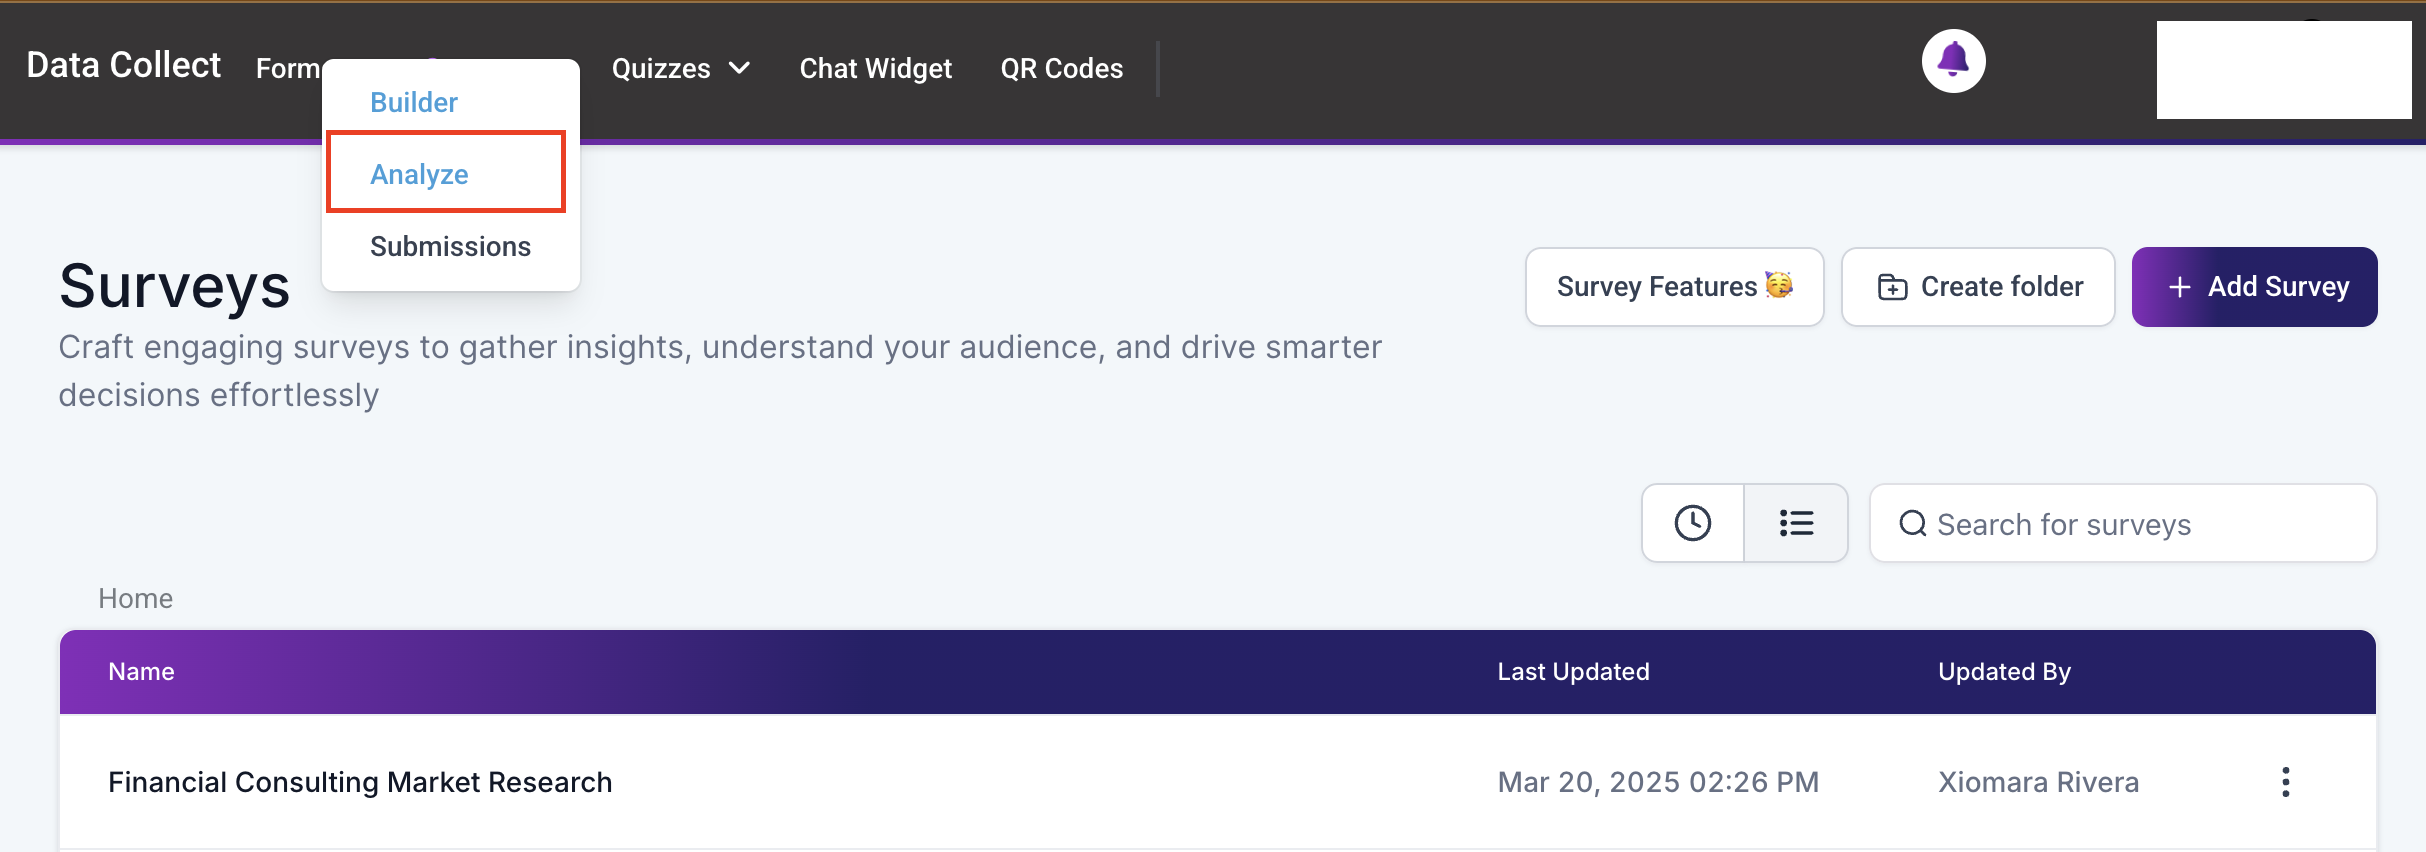The image size is (2426, 852).
Task: Switch to recent view clock icon
Action: [1693, 523]
